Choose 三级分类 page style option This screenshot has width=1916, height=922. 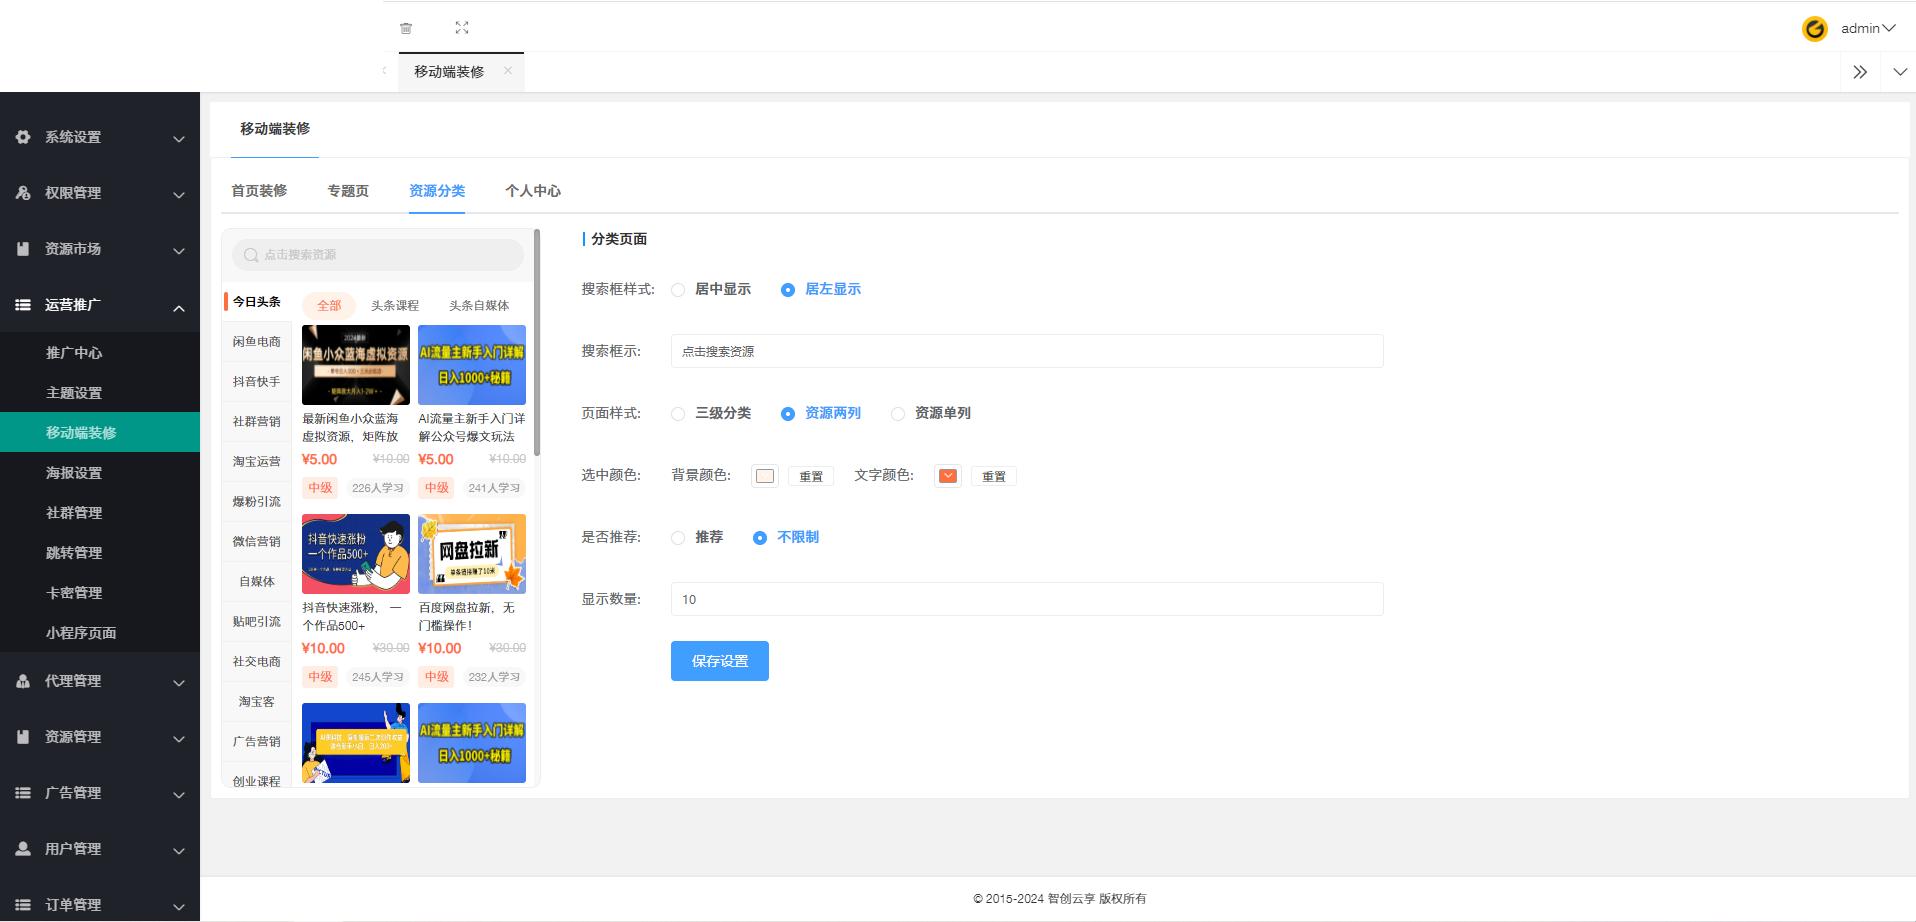click(678, 414)
